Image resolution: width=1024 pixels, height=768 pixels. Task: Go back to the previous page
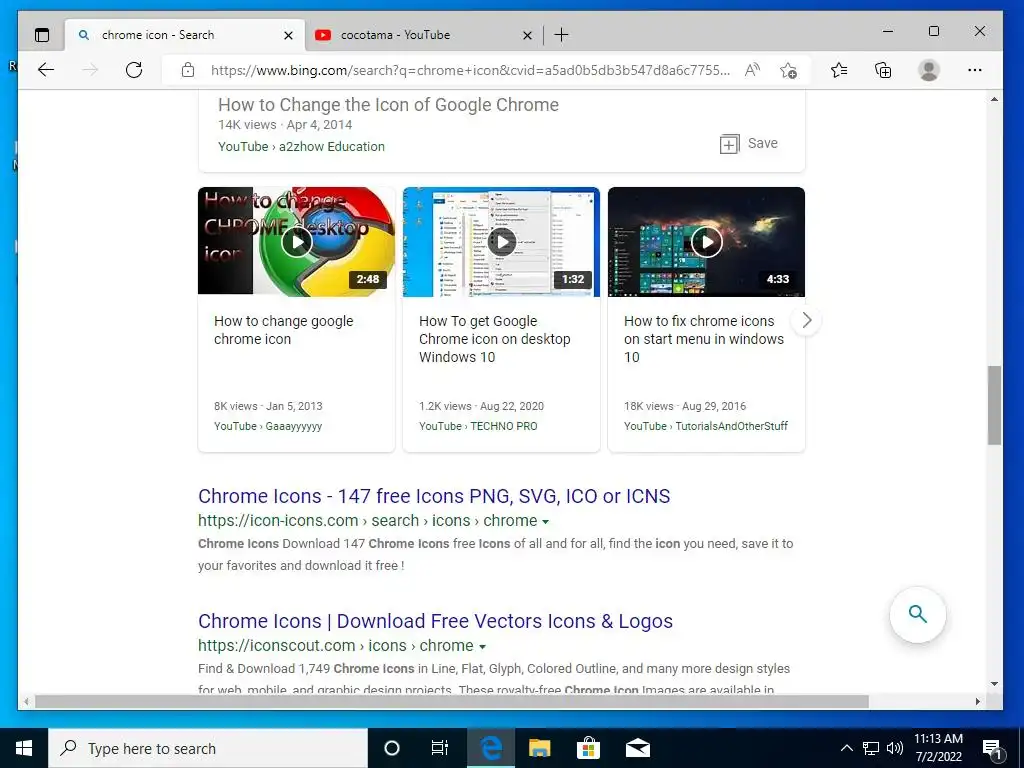46,70
